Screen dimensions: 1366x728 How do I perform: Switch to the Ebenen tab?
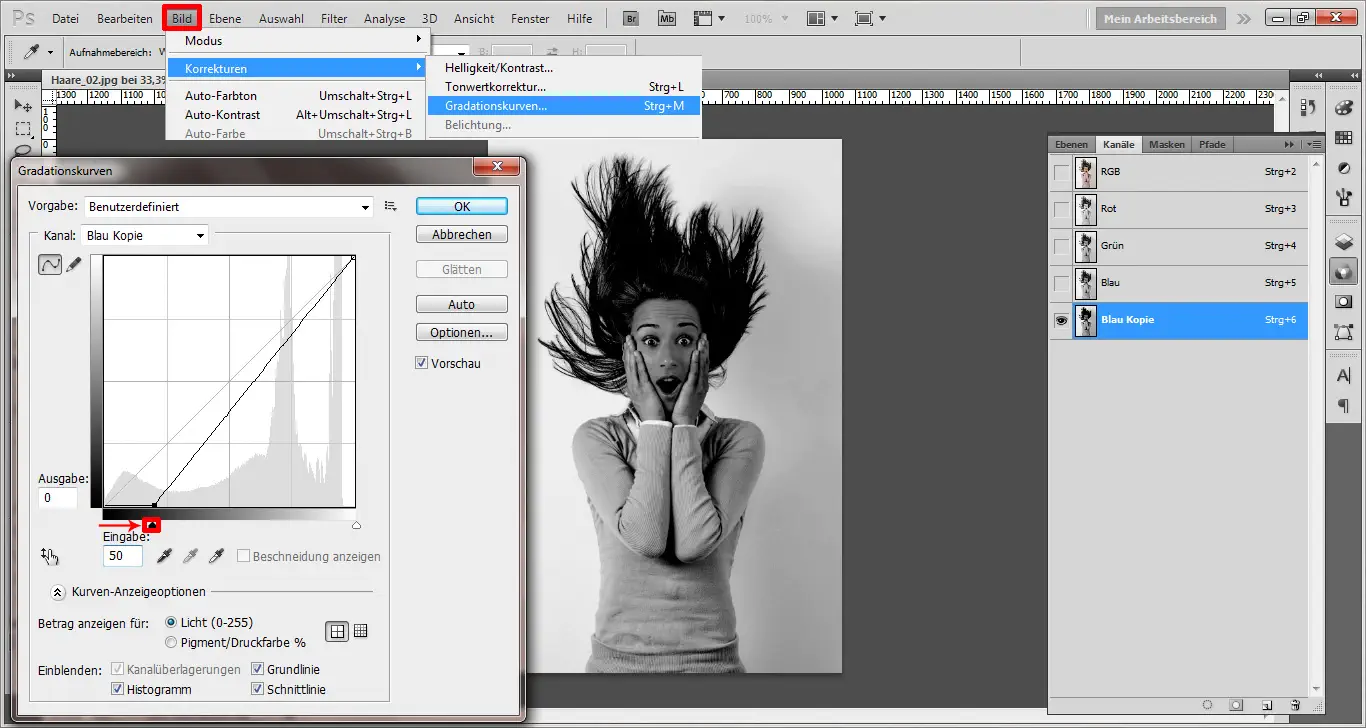click(1071, 144)
